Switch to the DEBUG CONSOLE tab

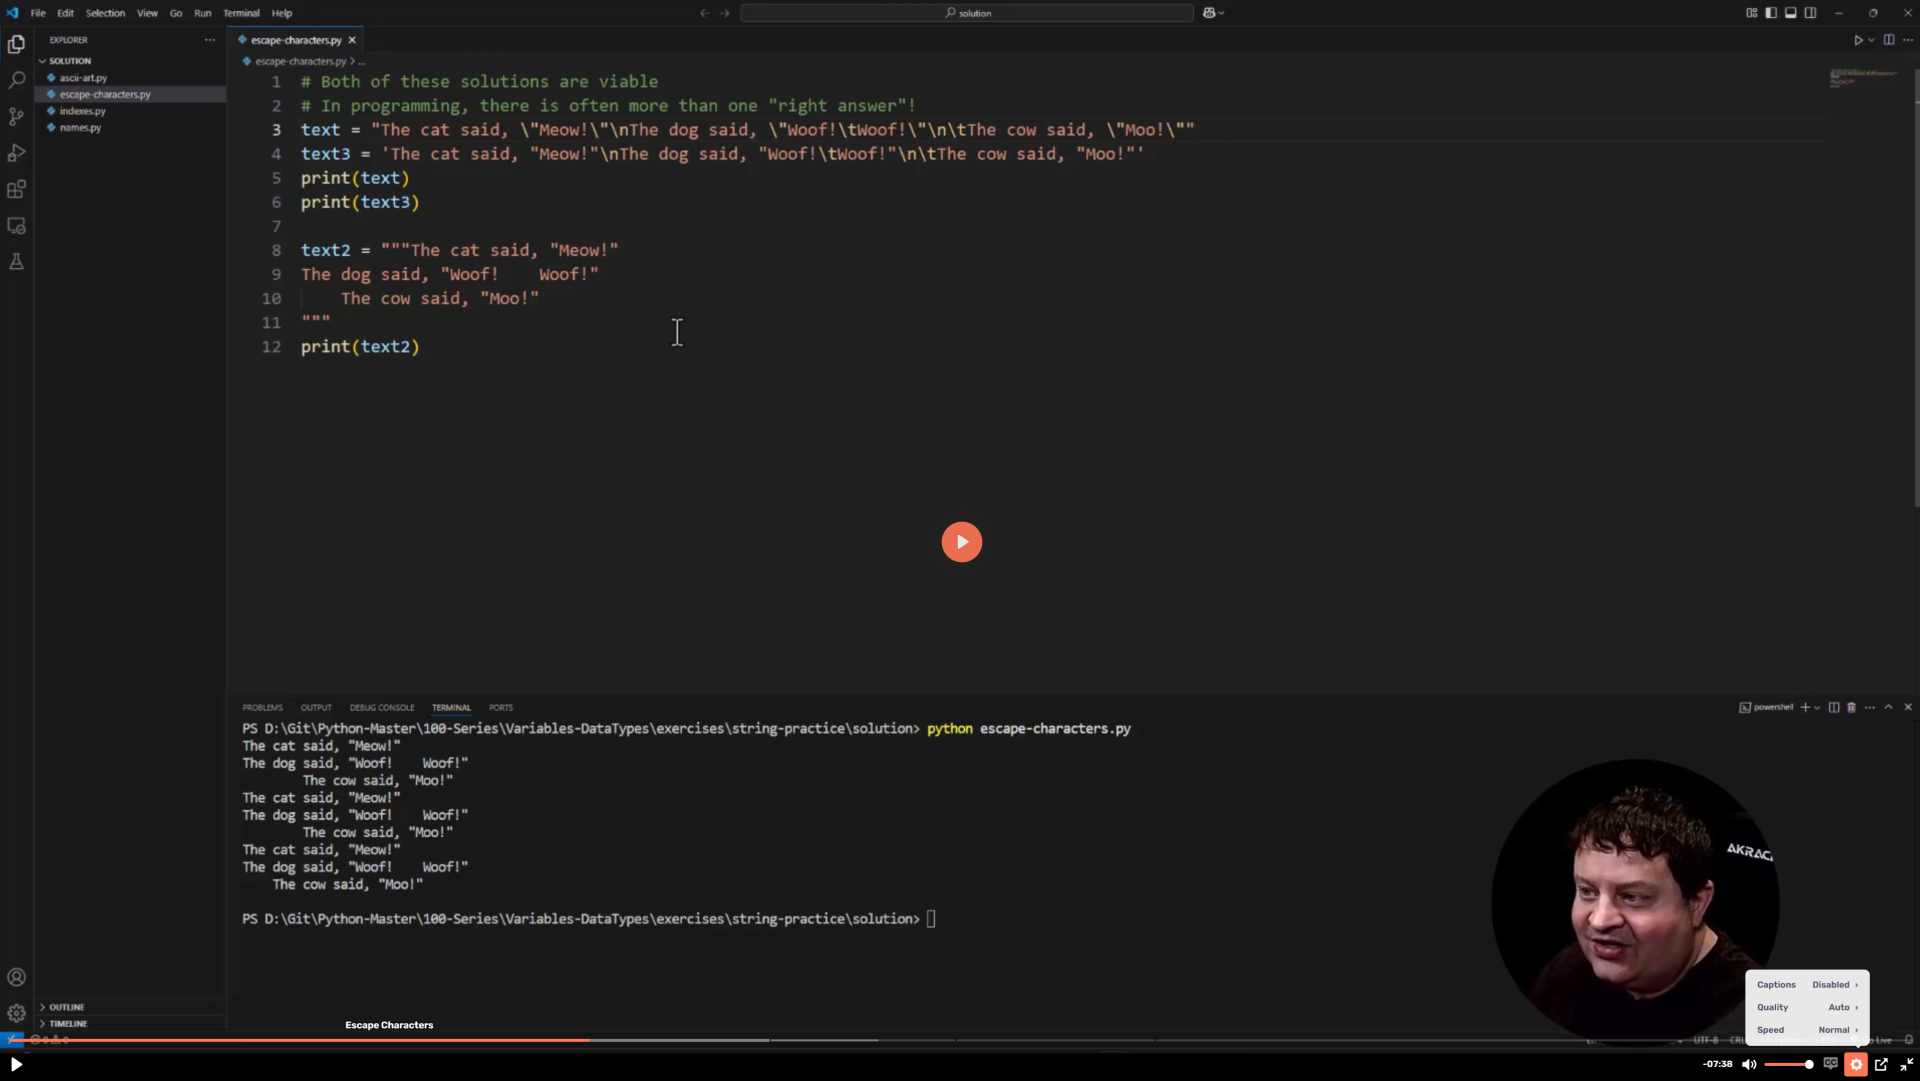tap(382, 708)
